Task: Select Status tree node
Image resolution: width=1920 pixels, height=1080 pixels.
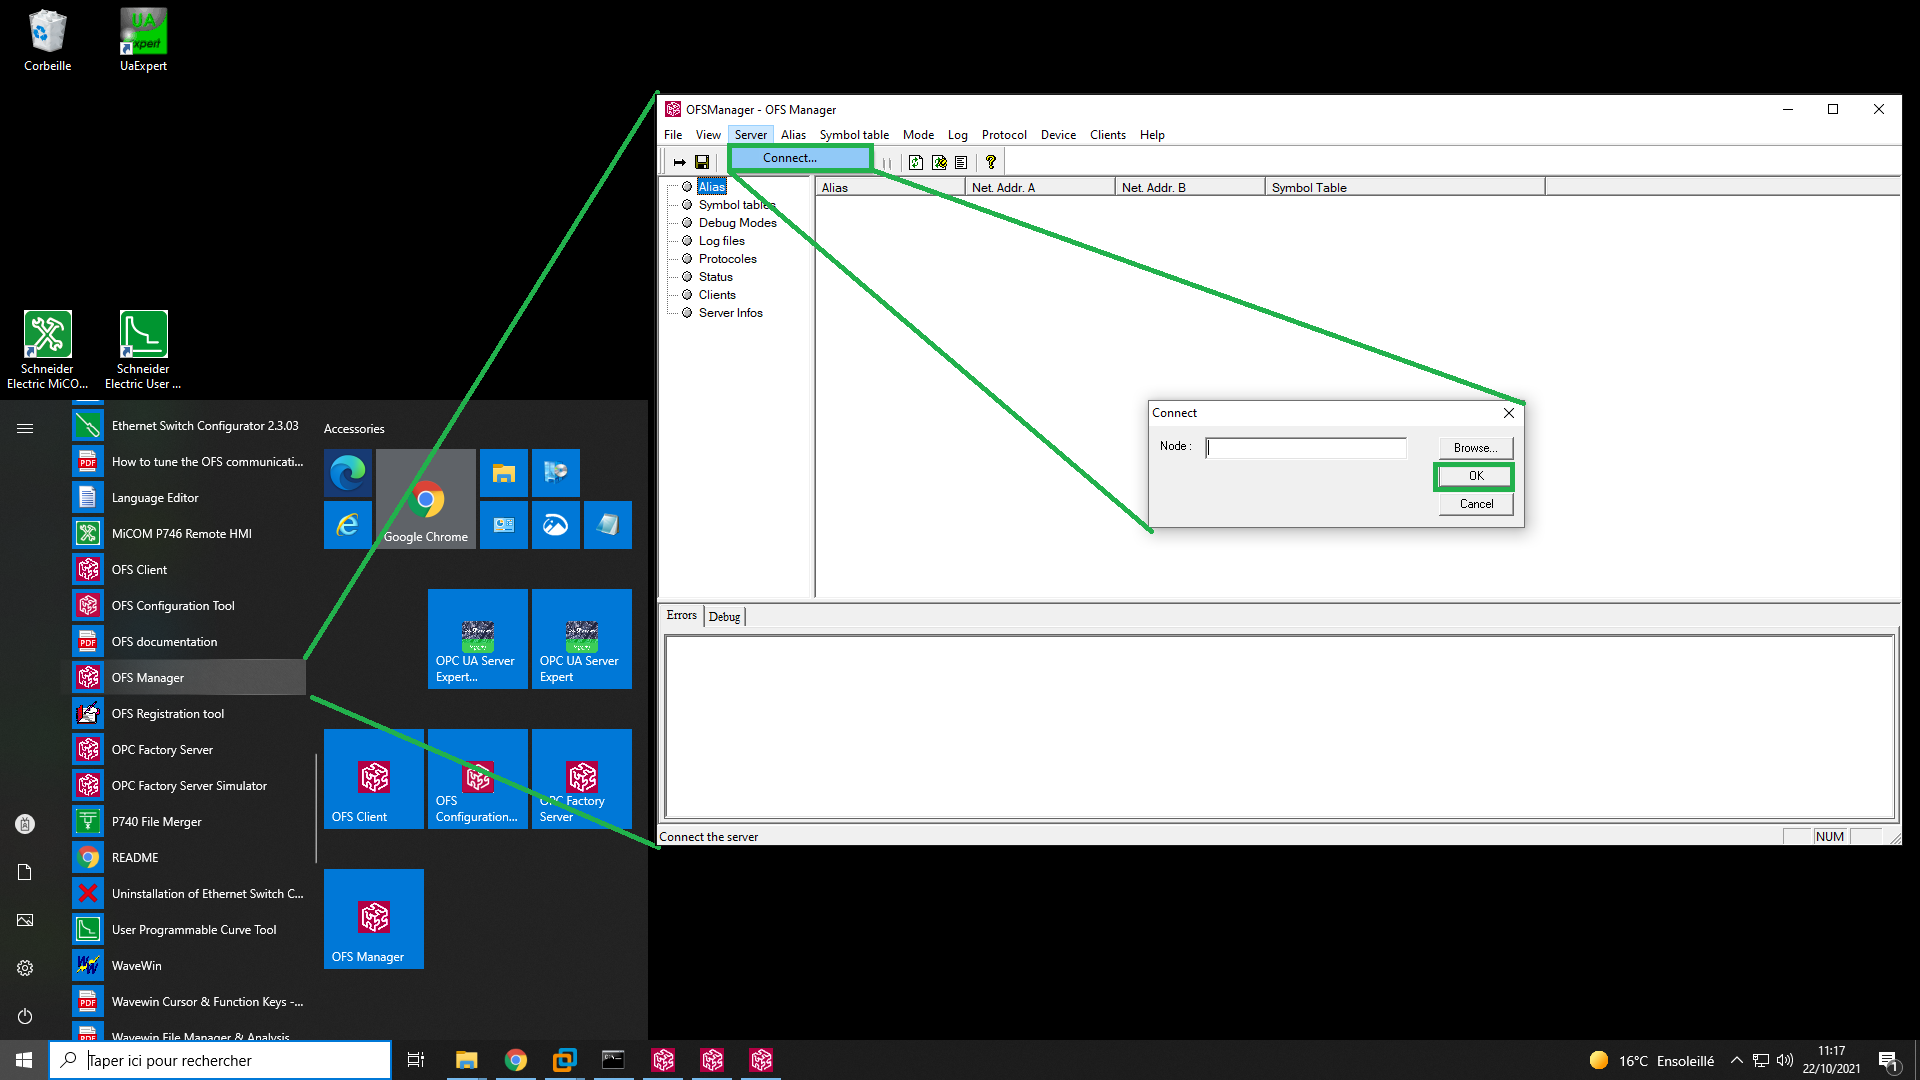Action: coord(715,277)
